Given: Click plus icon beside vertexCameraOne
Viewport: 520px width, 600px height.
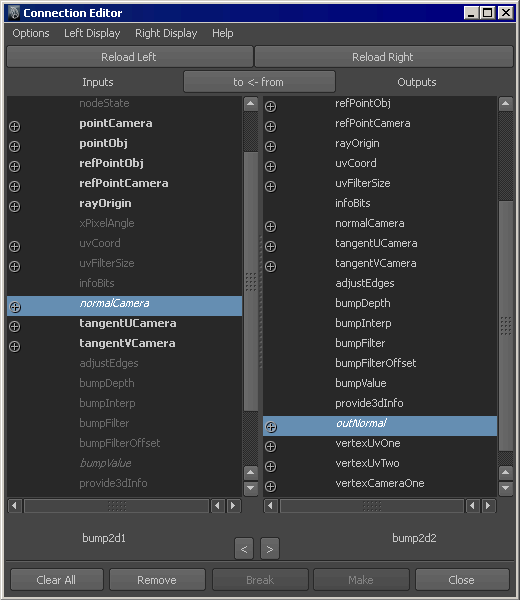Looking at the screenshot, I should tap(271, 487).
